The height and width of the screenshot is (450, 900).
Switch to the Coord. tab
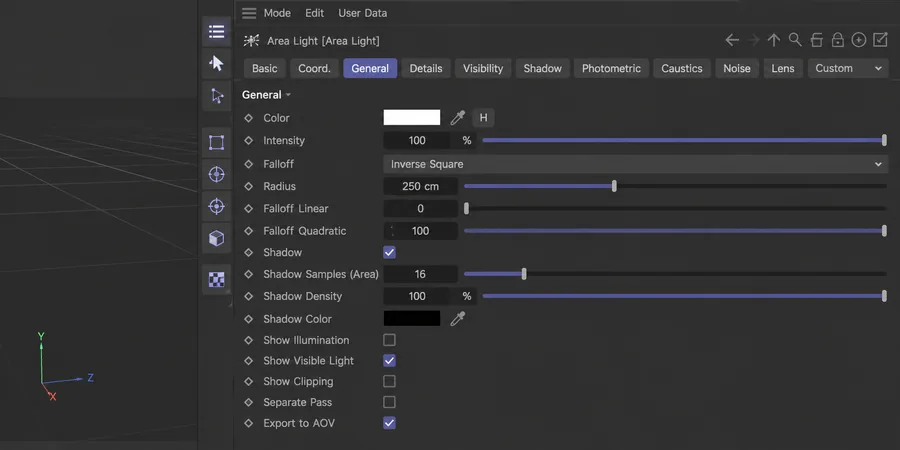coord(315,68)
